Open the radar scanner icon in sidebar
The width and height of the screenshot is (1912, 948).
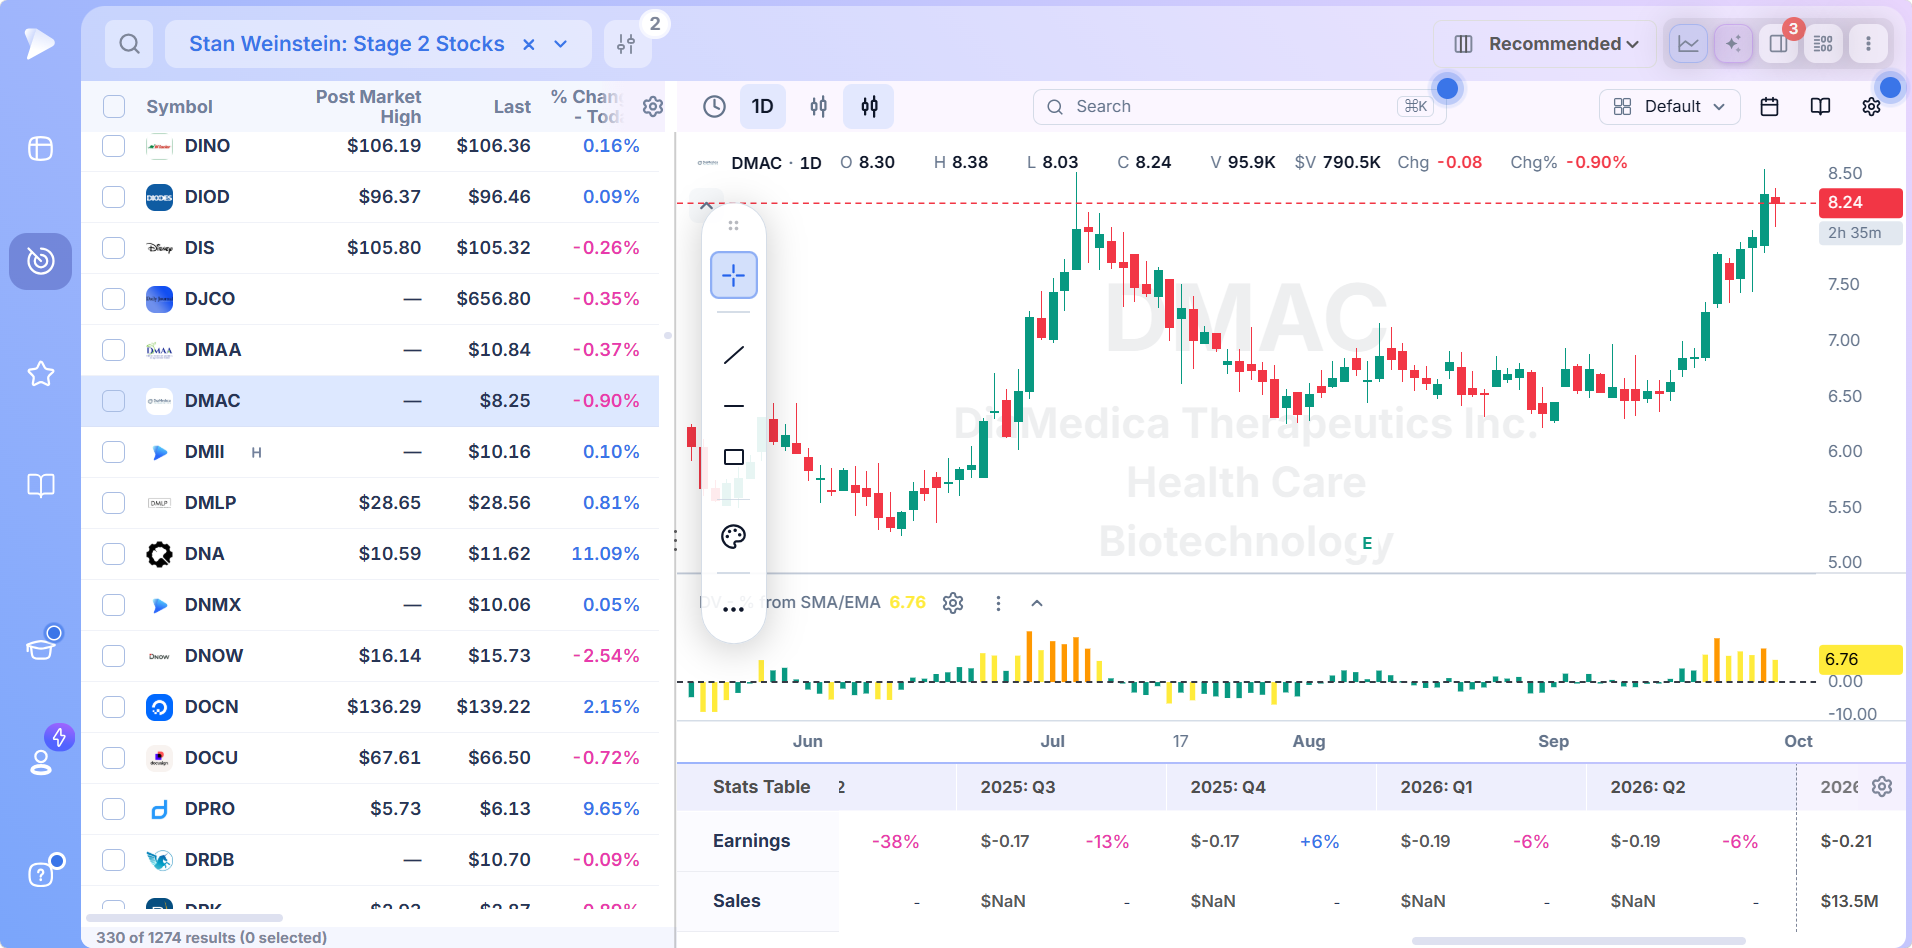click(x=40, y=261)
